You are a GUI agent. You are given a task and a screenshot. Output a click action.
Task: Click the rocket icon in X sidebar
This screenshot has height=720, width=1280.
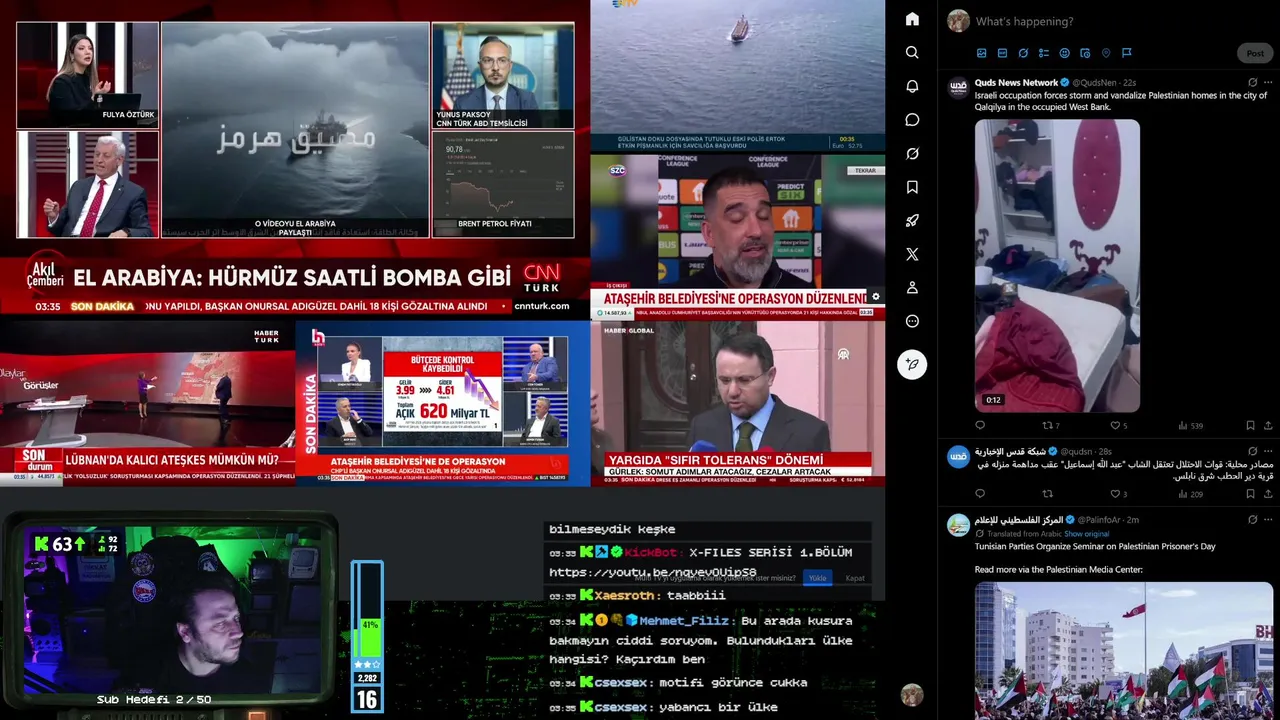pyautogui.click(x=912, y=221)
